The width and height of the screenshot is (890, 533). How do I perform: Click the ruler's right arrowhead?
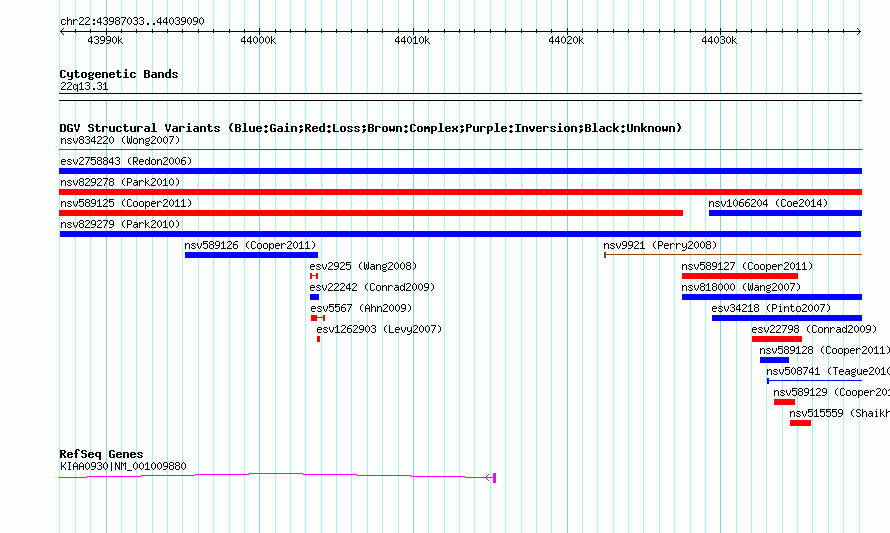[x=859, y=32]
